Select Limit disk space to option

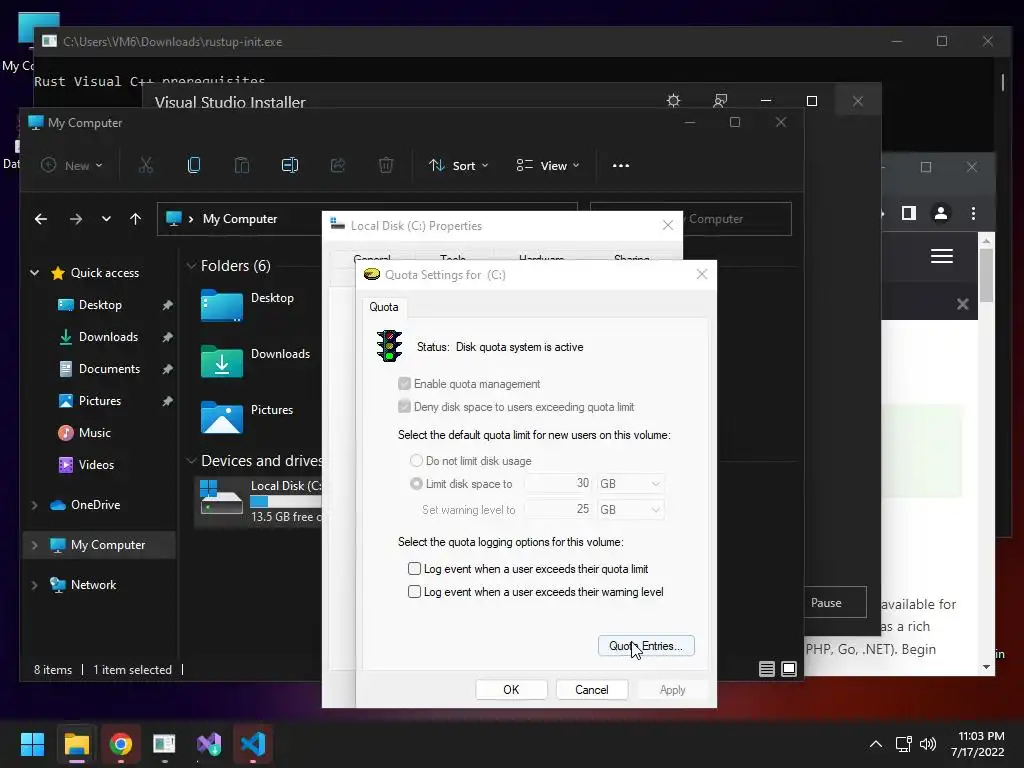pos(416,483)
